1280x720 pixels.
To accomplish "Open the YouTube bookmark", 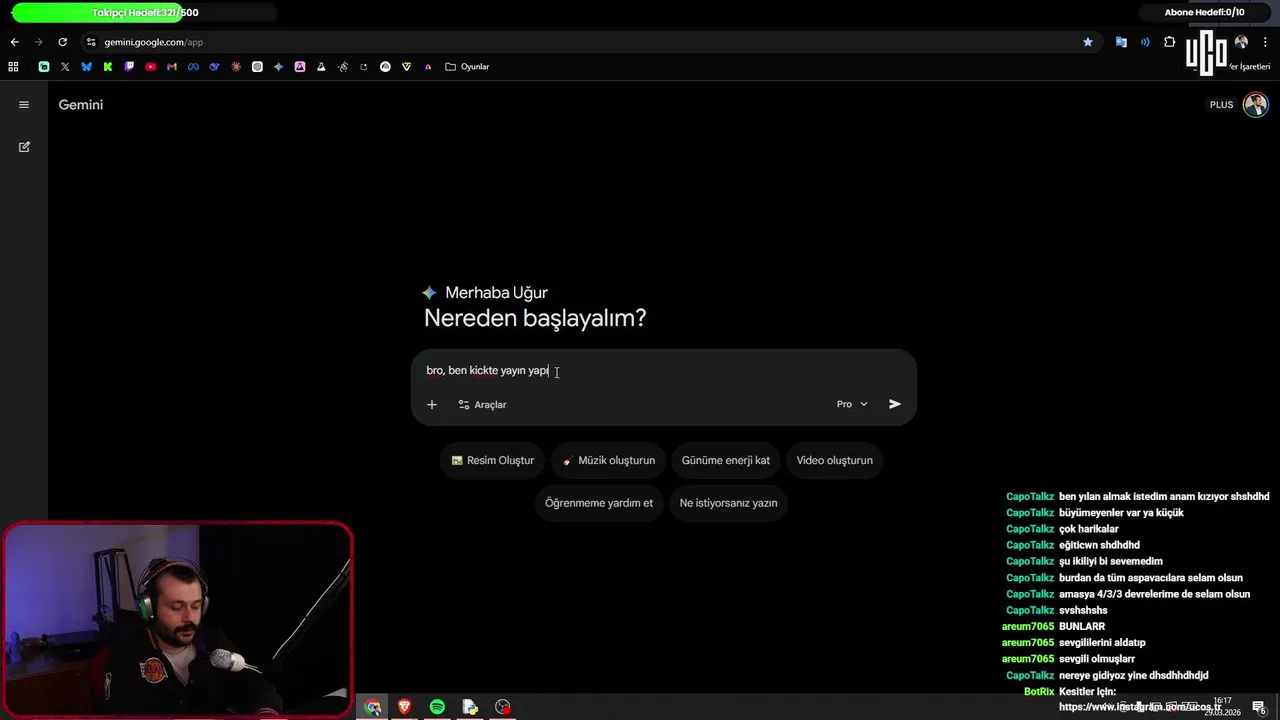I will click(x=151, y=67).
